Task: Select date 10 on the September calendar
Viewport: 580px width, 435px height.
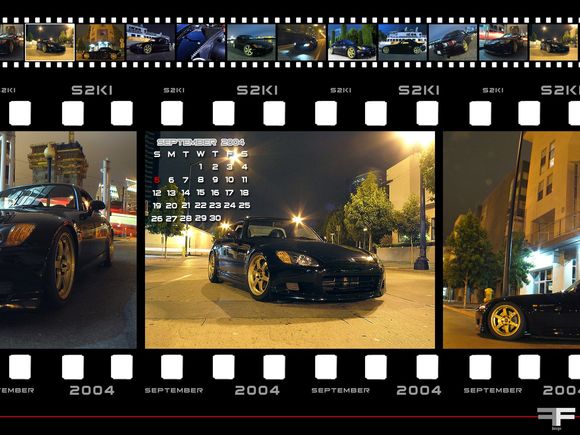Action: click(x=230, y=180)
